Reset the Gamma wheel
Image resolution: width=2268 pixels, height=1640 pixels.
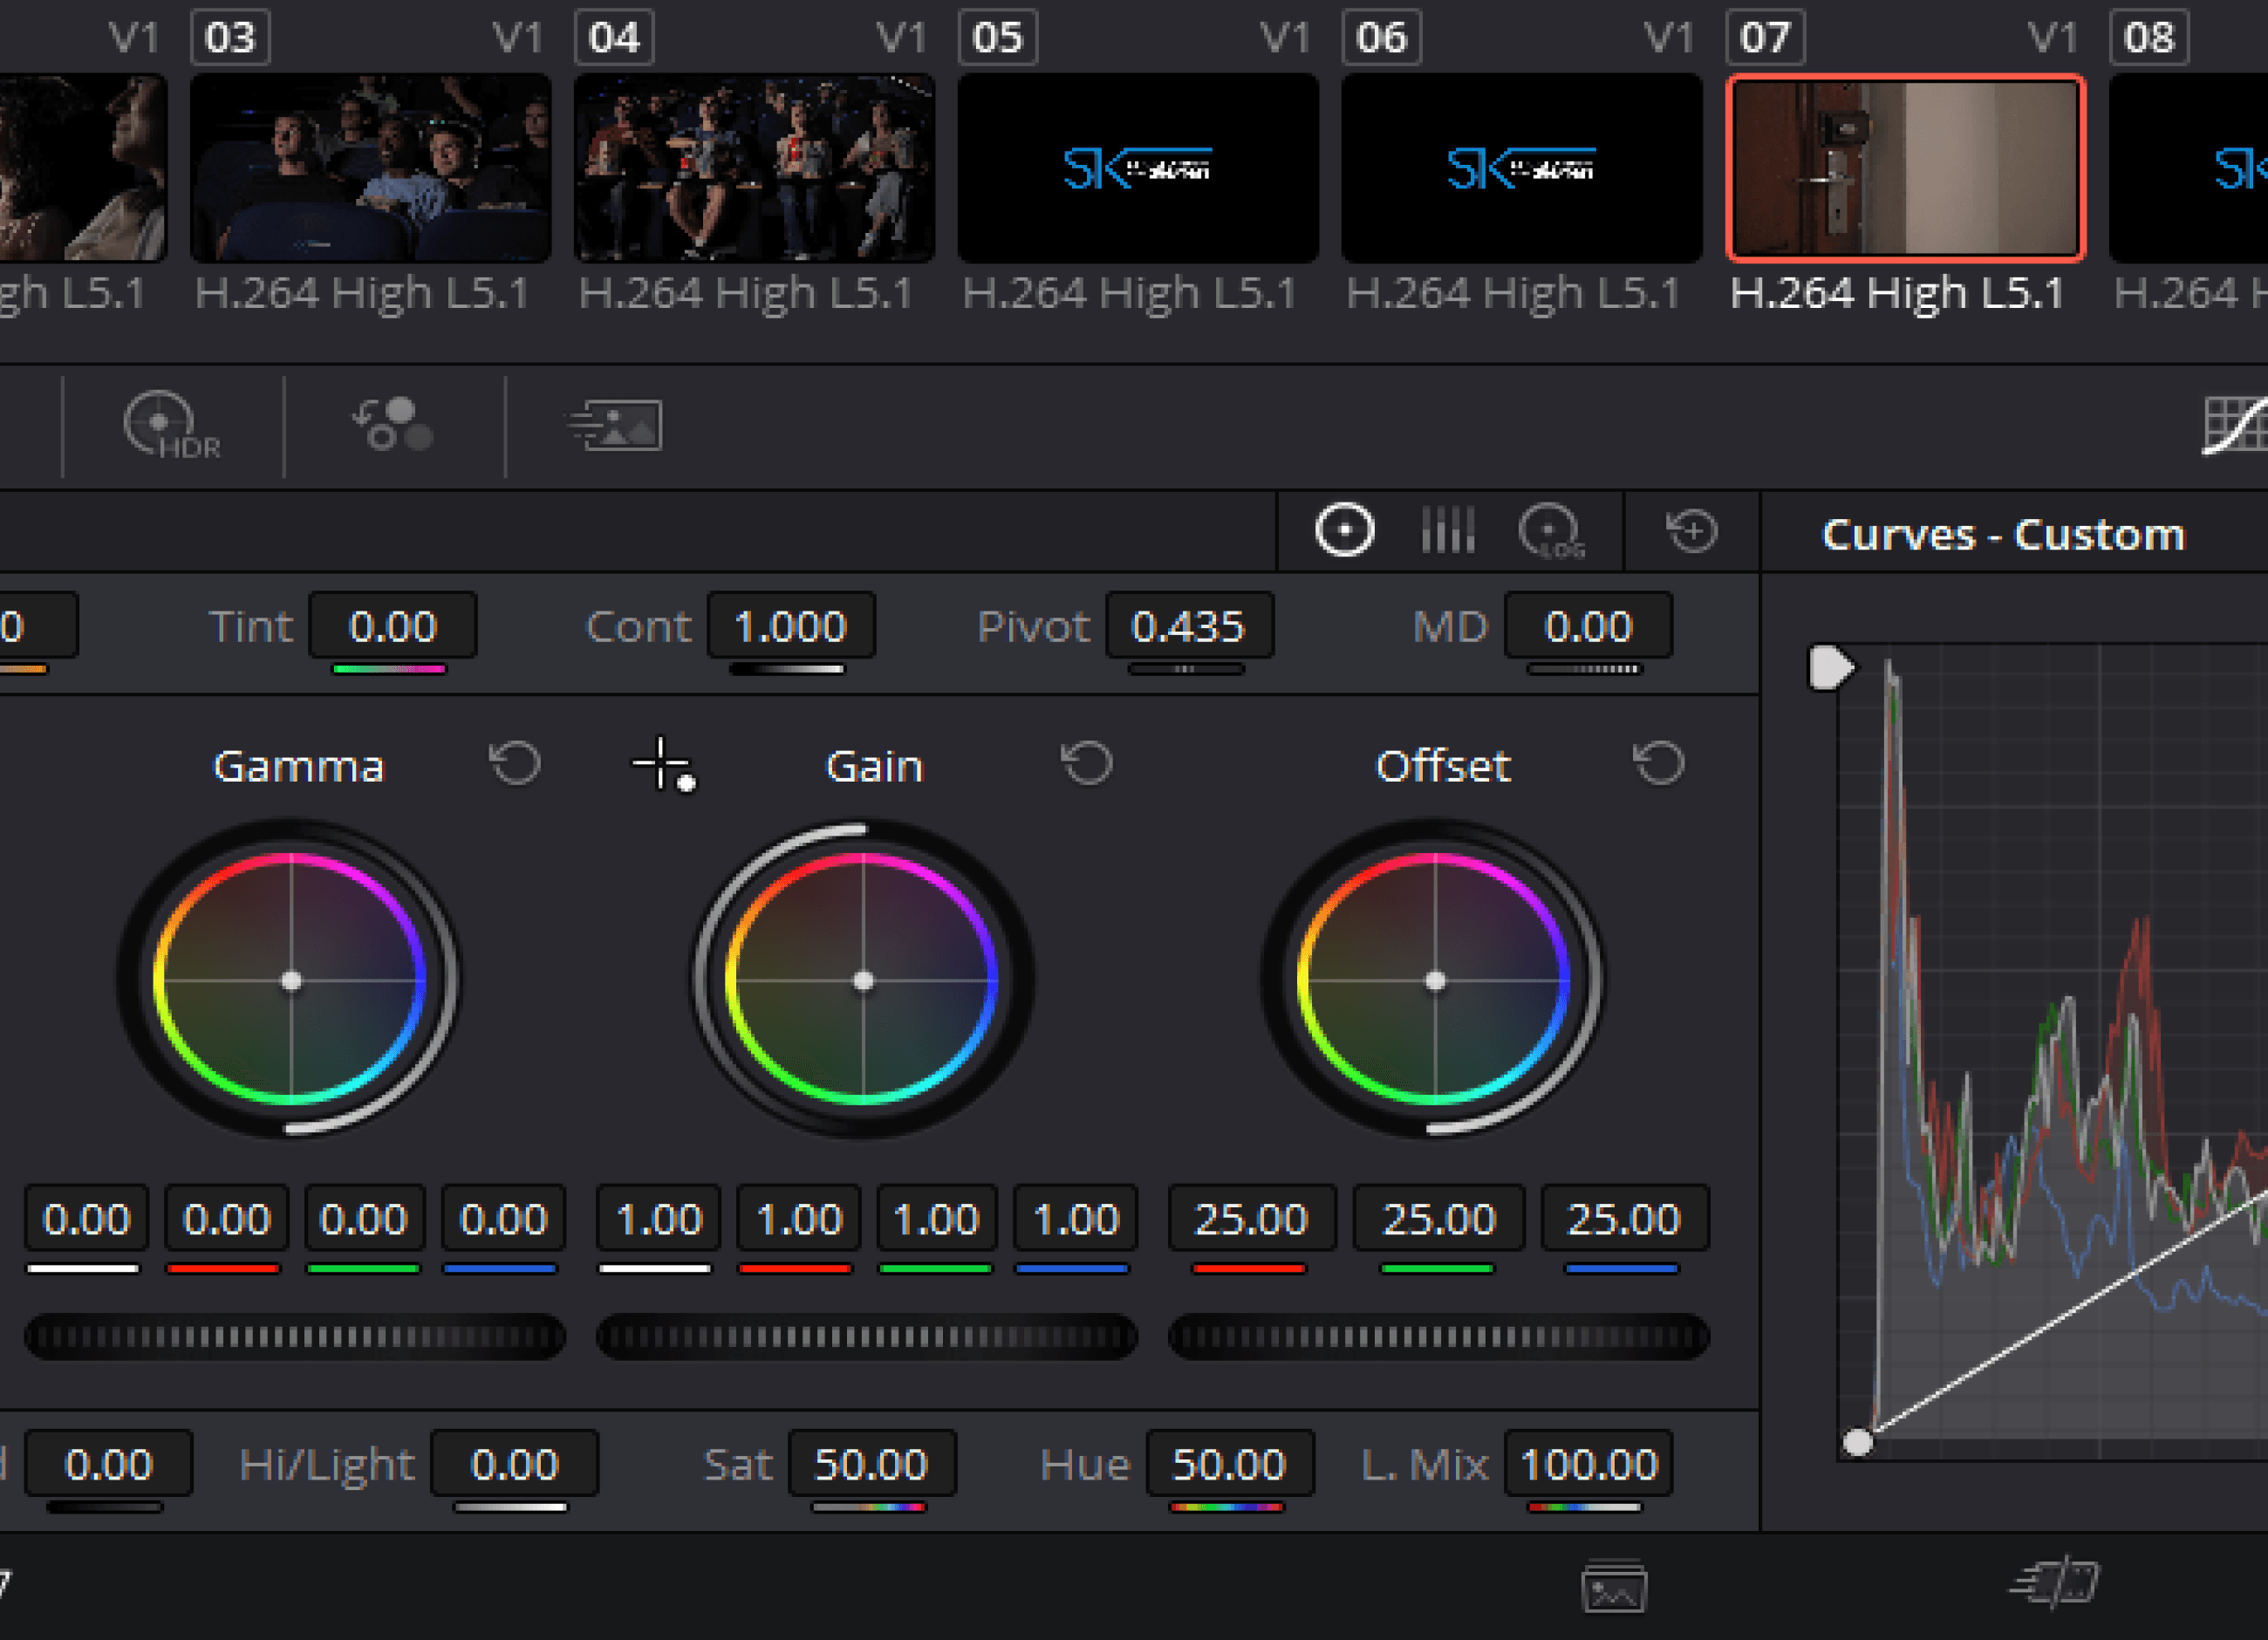pos(515,764)
